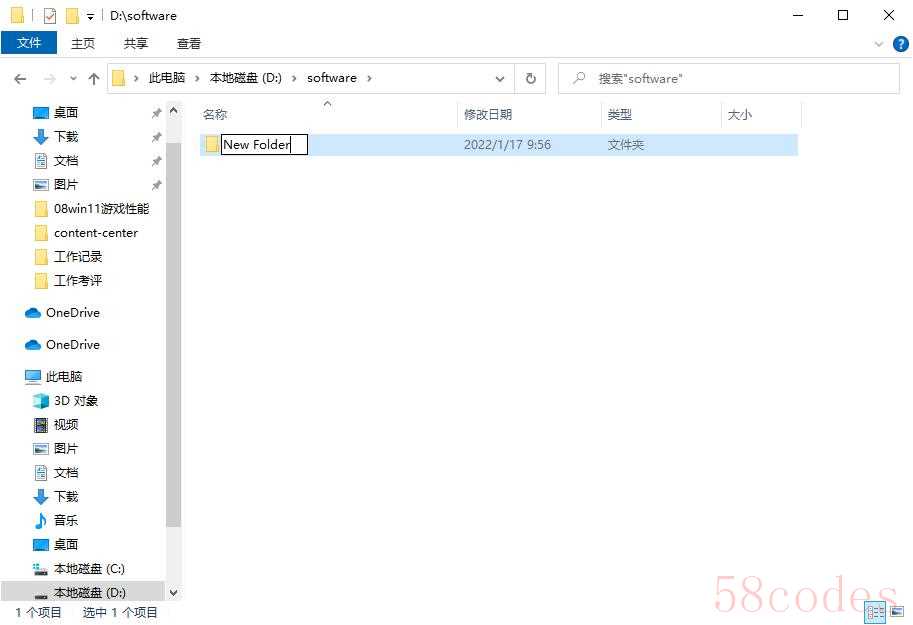Viewport: 913px width, 625px height.
Task: Click the date 2022/1/17 9:56
Action: (507, 144)
